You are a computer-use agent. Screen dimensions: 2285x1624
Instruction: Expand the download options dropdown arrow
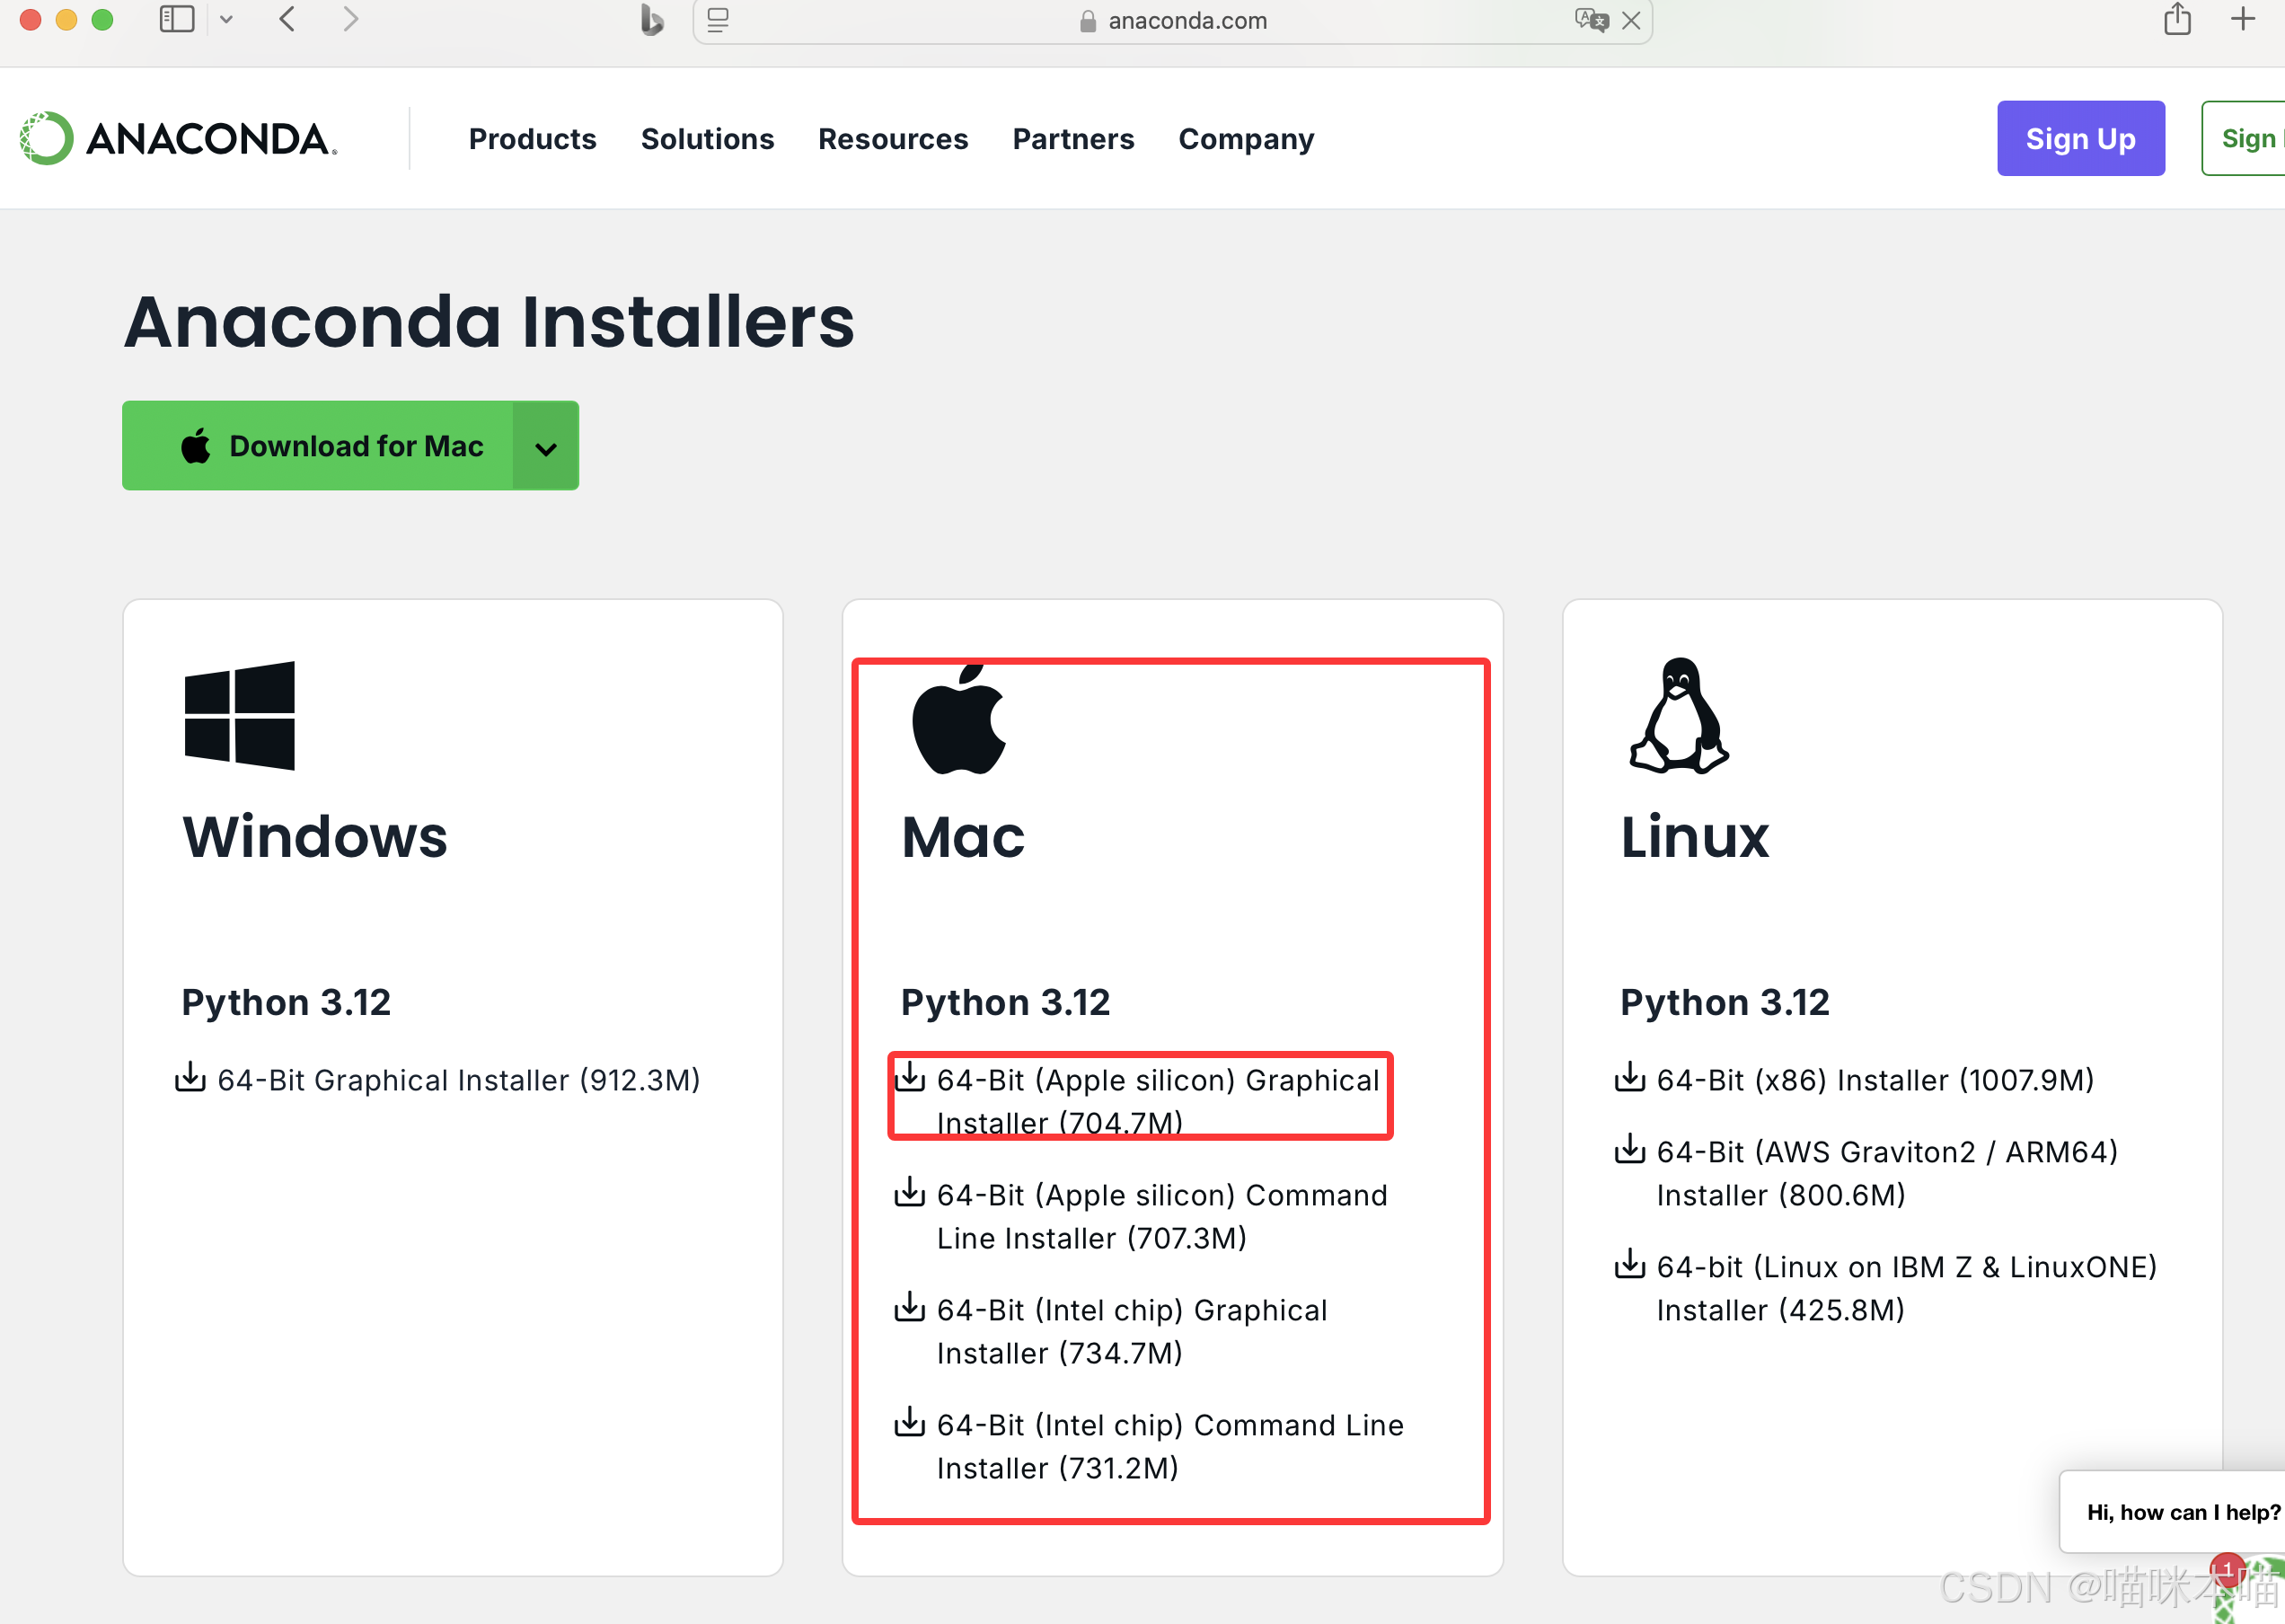pyautogui.click(x=546, y=447)
